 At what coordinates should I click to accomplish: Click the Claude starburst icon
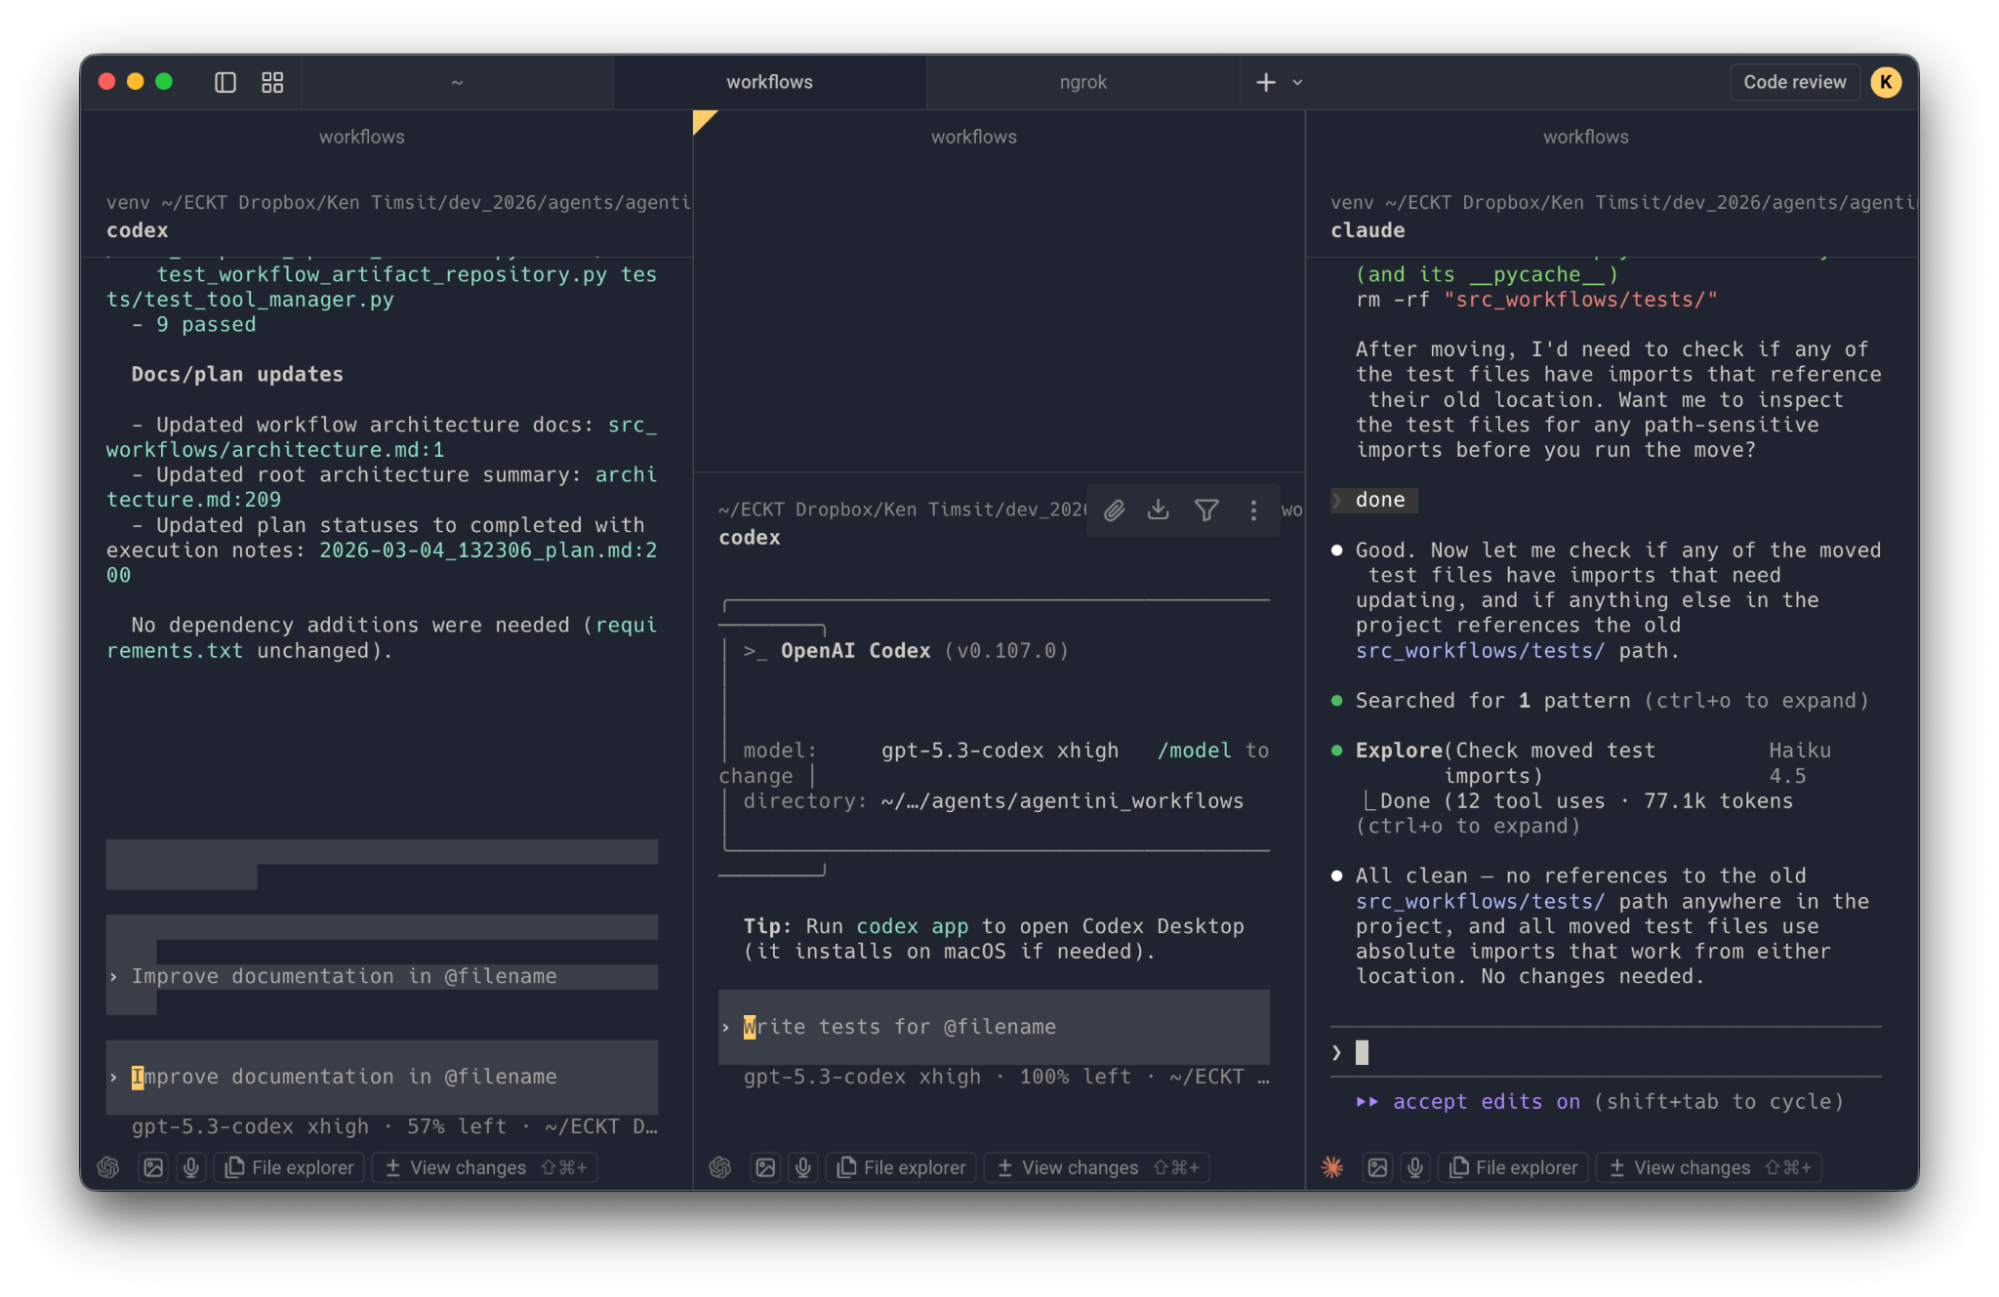click(x=1332, y=1167)
